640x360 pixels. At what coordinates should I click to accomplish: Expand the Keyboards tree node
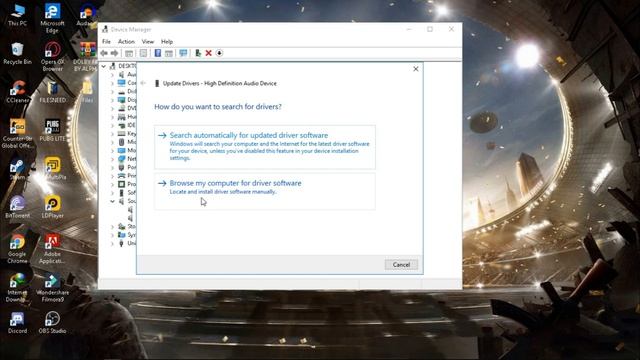click(x=112, y=133)
